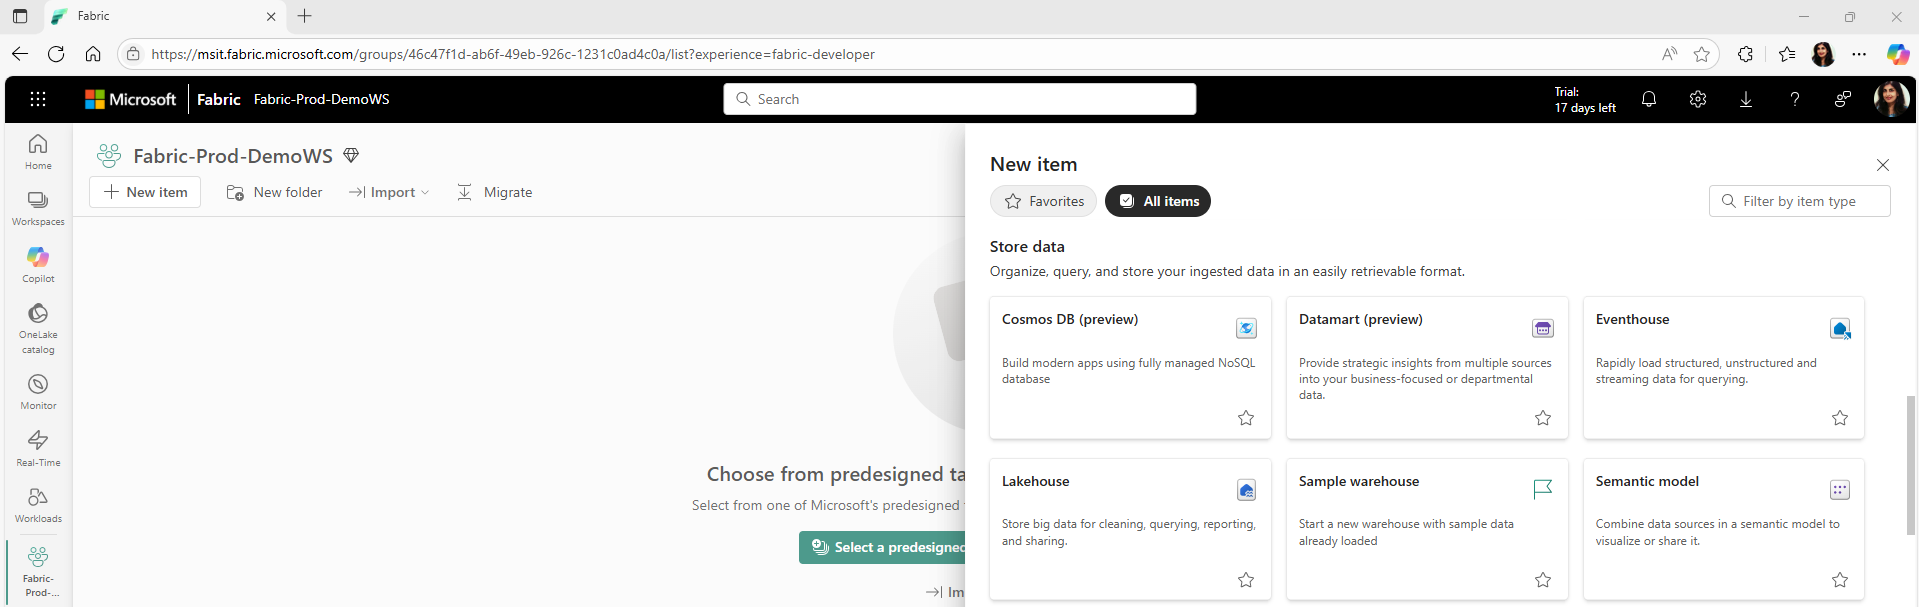Click the Trial 17 days left text
The image size is (1919, 607).
[x=1585, y=100]
